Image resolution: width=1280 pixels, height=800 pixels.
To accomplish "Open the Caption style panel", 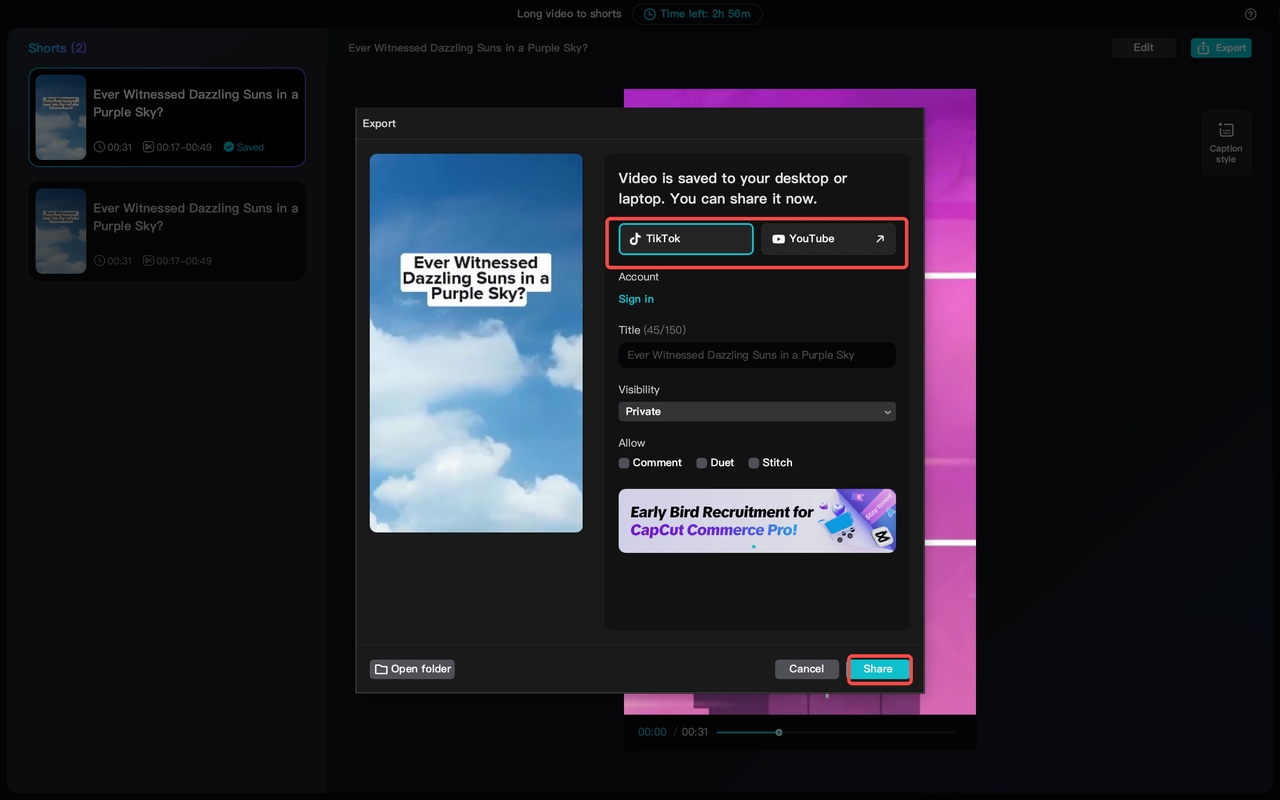I will pyautogui.click(x=1225, y=140).
